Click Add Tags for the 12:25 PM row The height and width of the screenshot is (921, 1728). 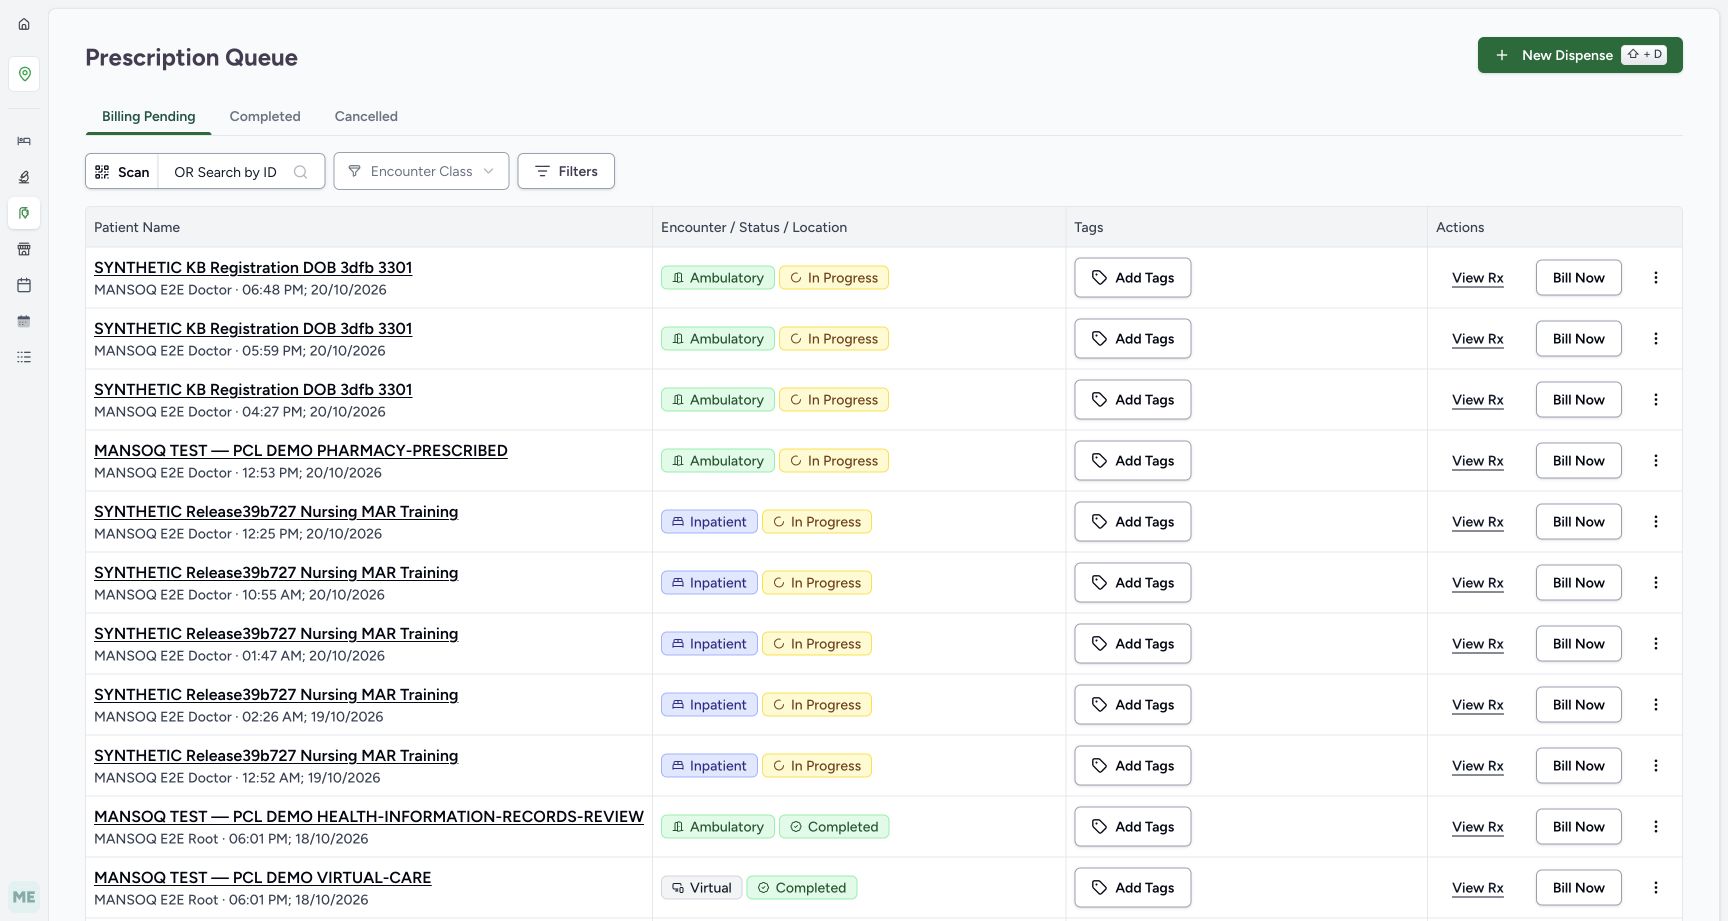click(1133, 522)
